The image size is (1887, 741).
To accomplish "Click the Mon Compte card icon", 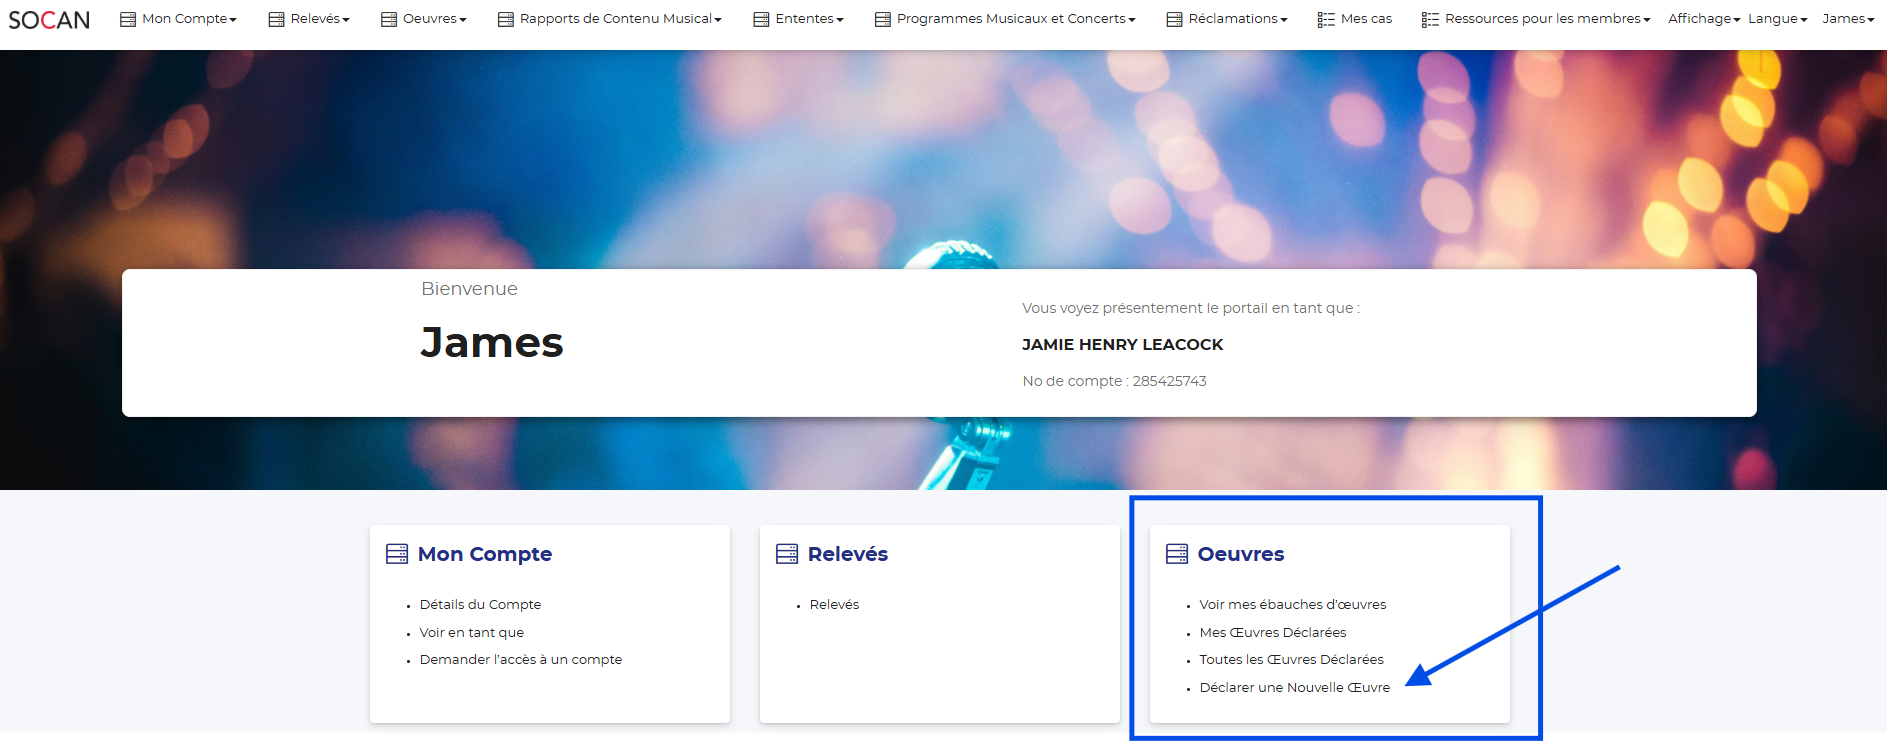I will coord(397,554).
